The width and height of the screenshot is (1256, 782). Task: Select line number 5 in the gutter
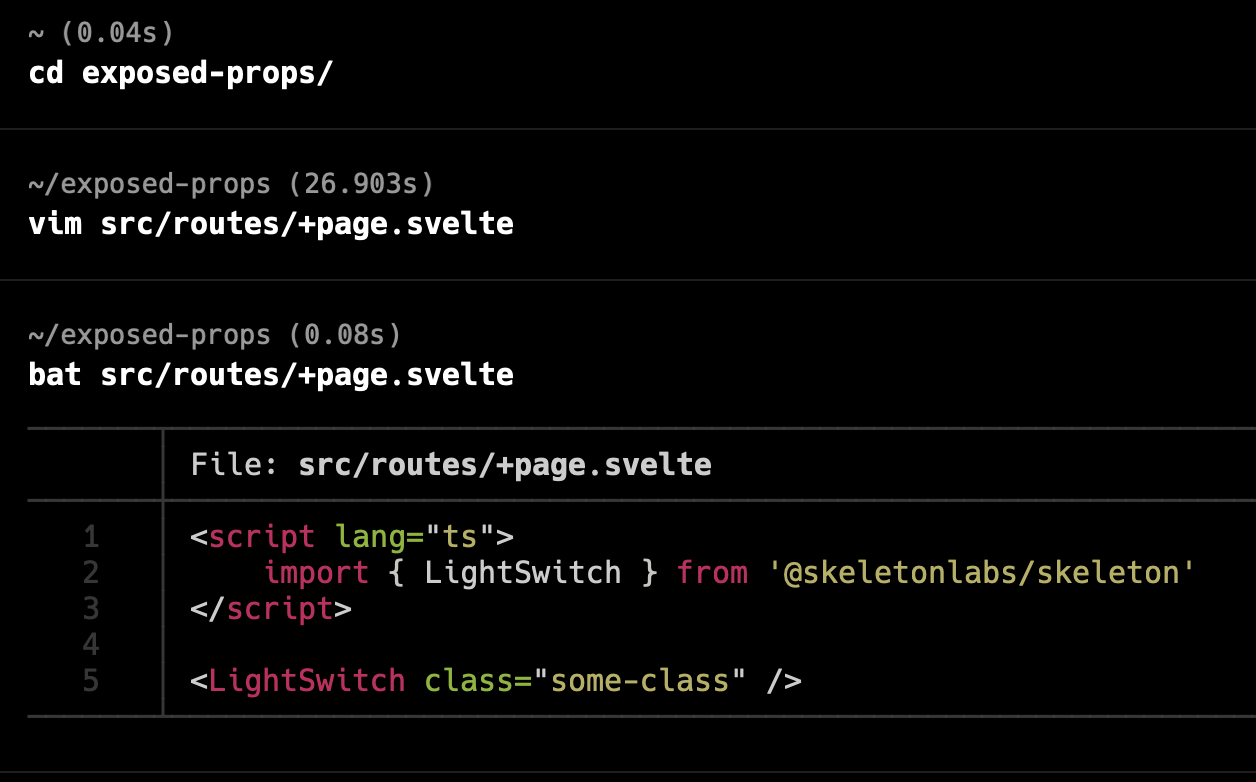click(x=91, y=681)
